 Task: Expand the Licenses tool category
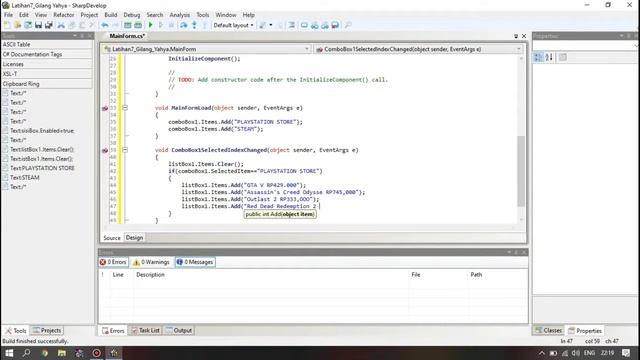pos(47,64)
